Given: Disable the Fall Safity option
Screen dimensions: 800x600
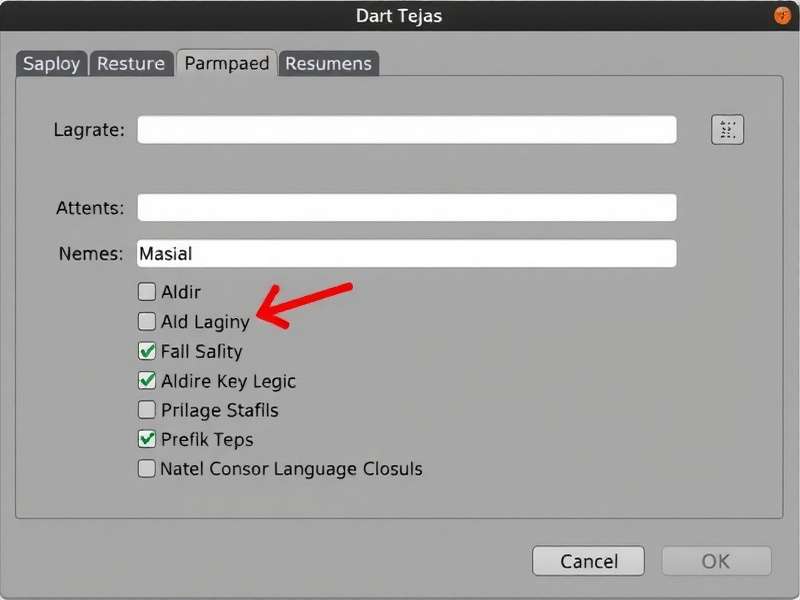Looking at the screenshot, I should point(146,351).
